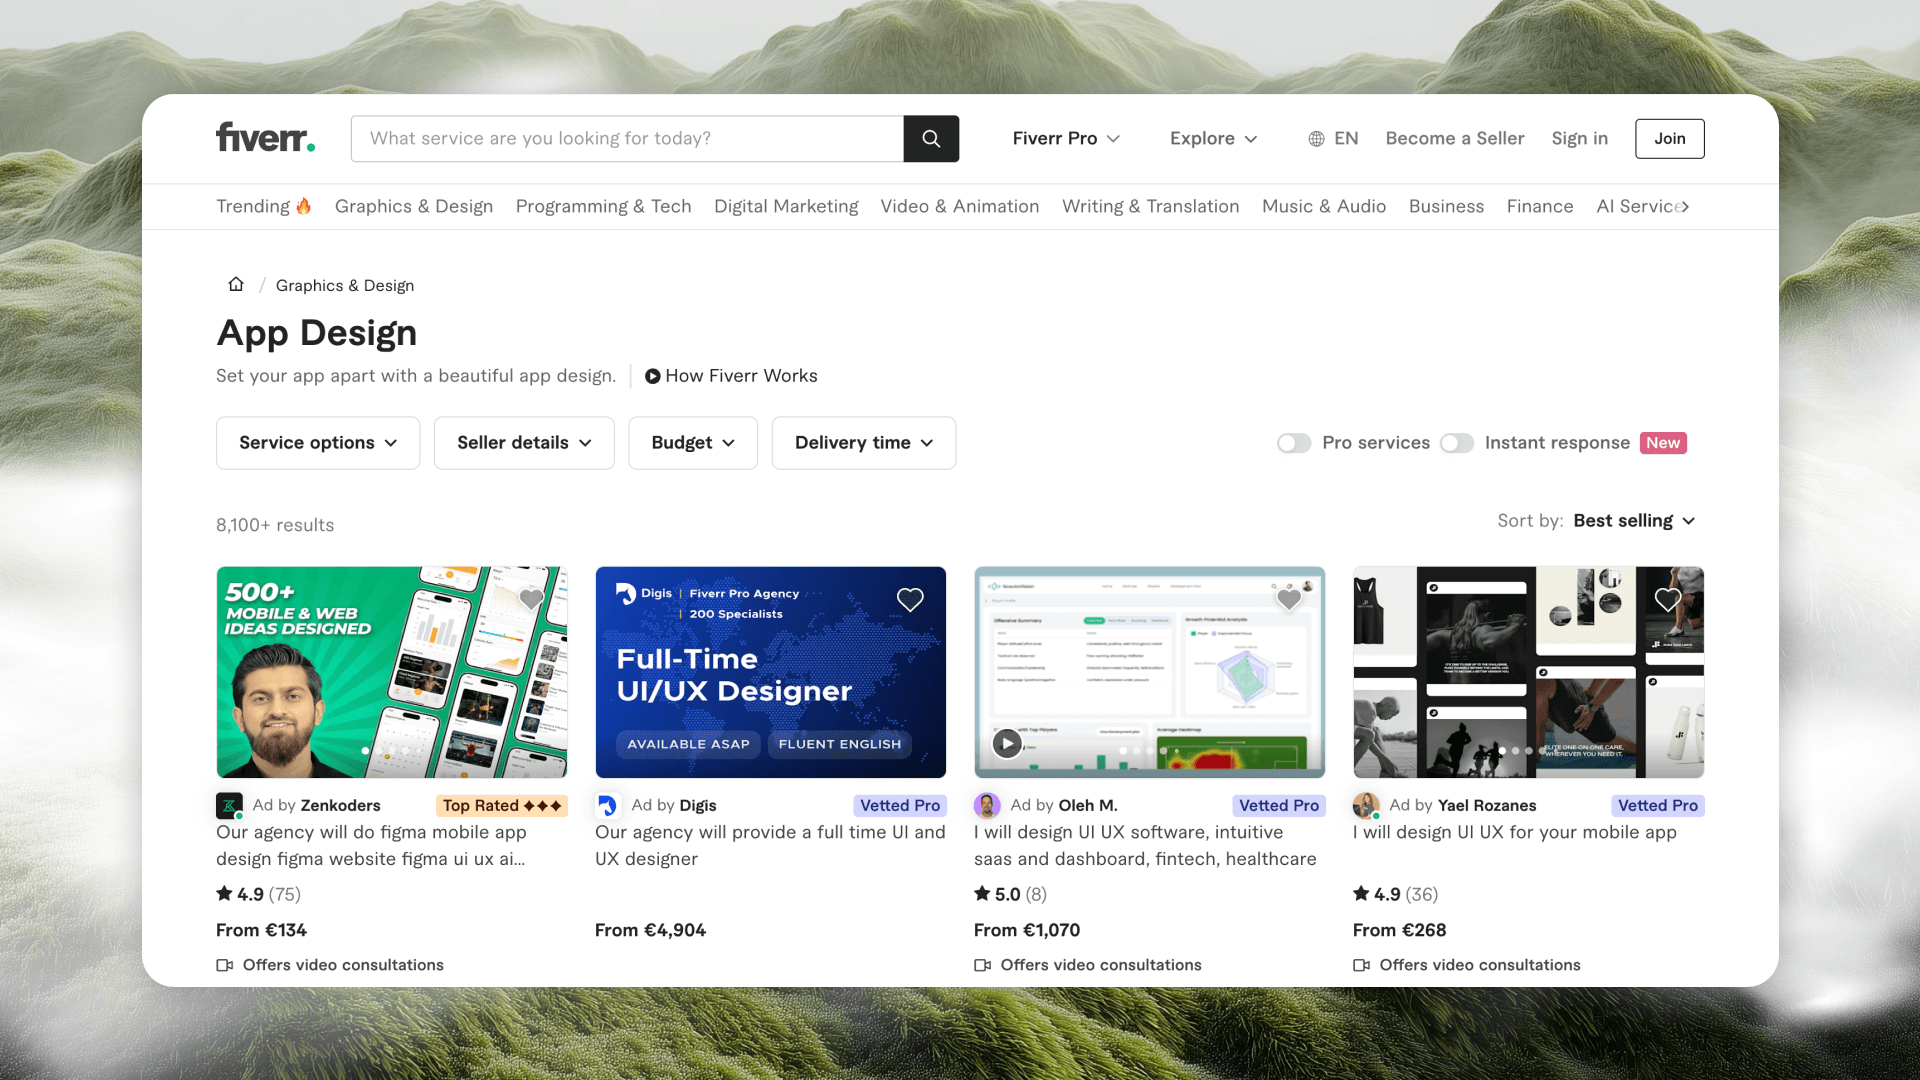The height and width of the screenshot is (1080, 1920).
Task: Toggle the Pro services switch
Action: coord(1294,443)
